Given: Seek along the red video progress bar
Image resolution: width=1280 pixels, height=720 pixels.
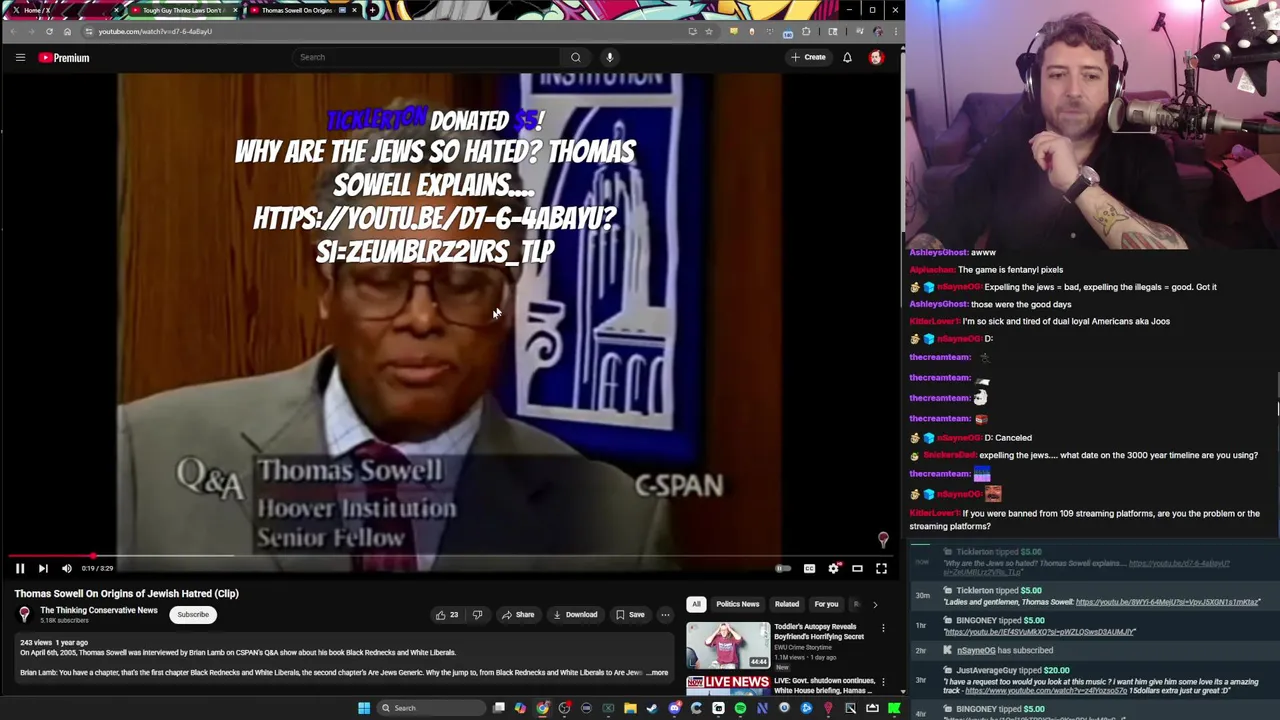Looking at the screenshot, I should tap(450, 556).
